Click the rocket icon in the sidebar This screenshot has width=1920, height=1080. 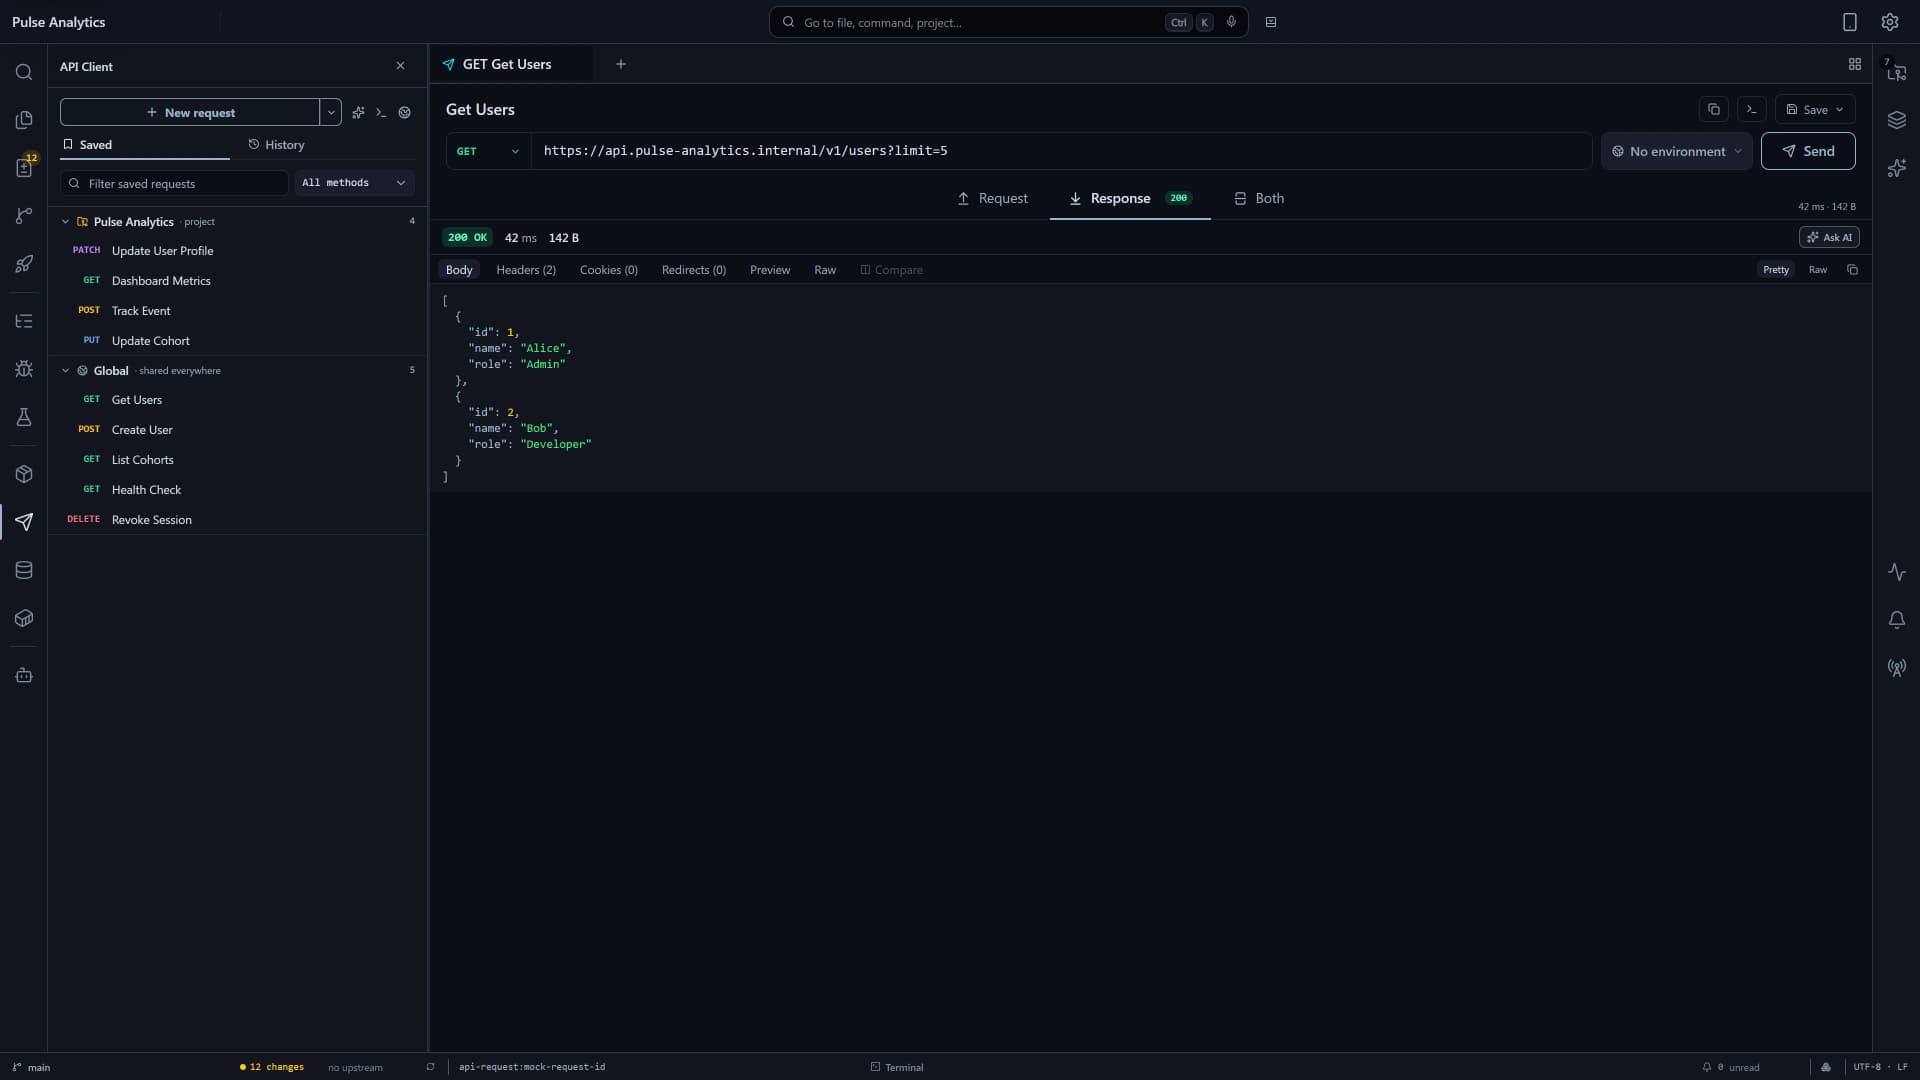tap(24, 264)
